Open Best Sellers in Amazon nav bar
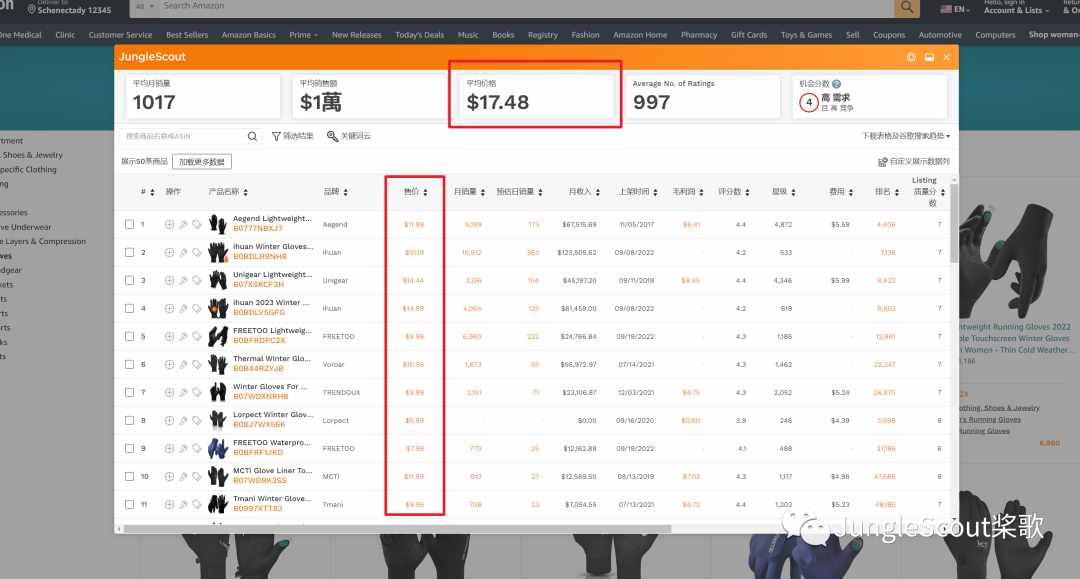The width and height of the screenshot is (1080, 579). pos(187,35)
